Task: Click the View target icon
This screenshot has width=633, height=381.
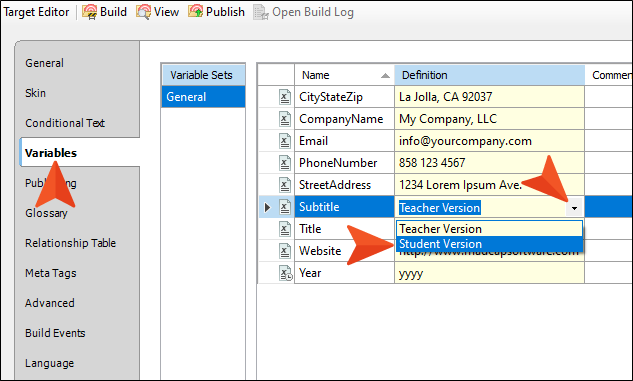Action: pyautogui.click(x=143, y=12)
